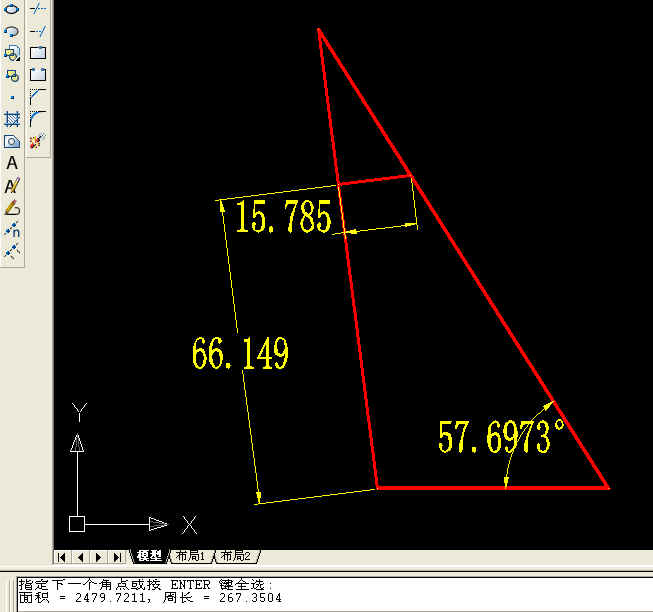The width and height of the screenshot is (653, 612).
Task: Click the next layout tab arrow
Action: [99, 557]
